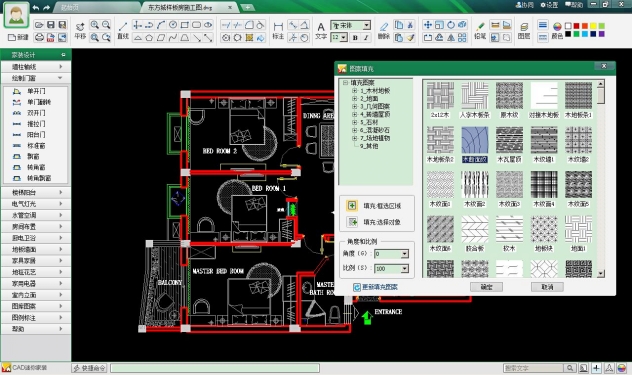Click the print icon
The height and width of the screenshot is (375, 632).
pos(39,38)
